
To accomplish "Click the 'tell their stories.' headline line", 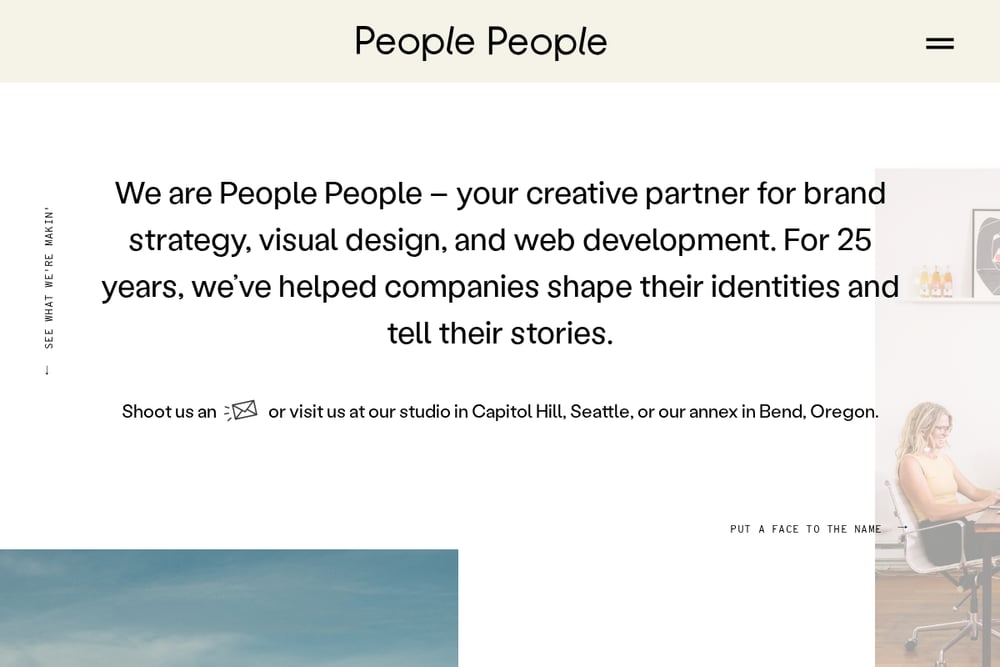I will 500,334.
